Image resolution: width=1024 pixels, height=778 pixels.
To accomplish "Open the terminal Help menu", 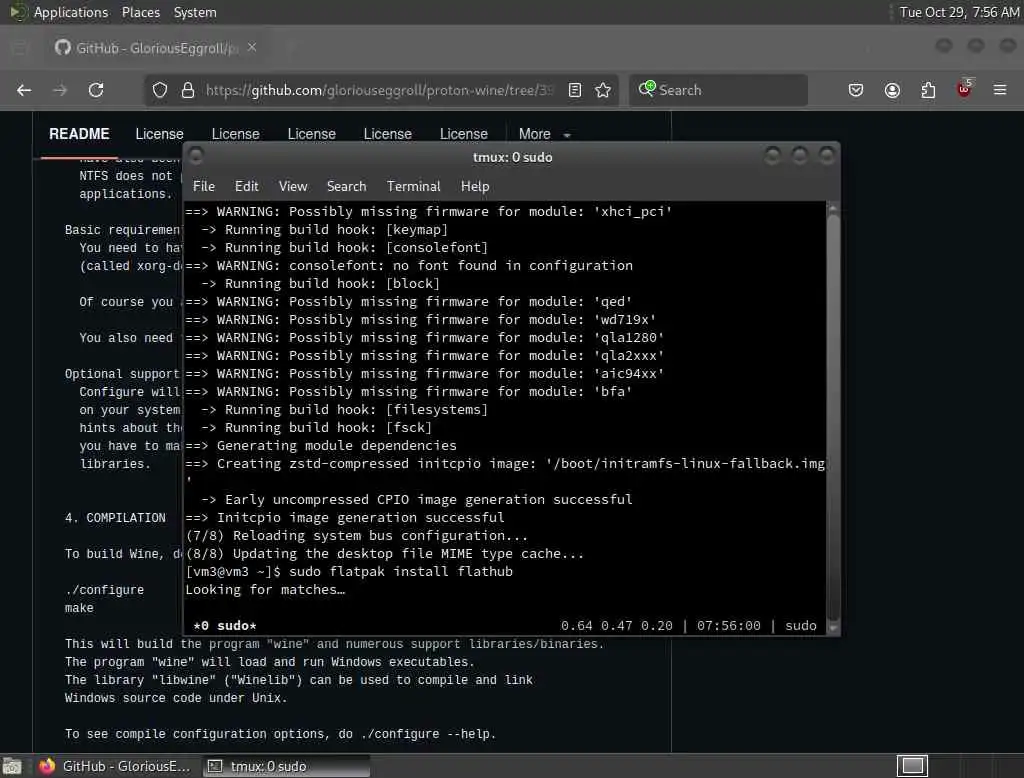I will (475, 186).
